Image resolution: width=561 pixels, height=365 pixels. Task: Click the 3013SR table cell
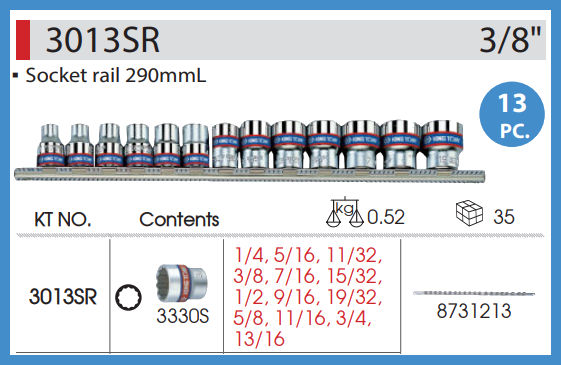coord(63,297)
